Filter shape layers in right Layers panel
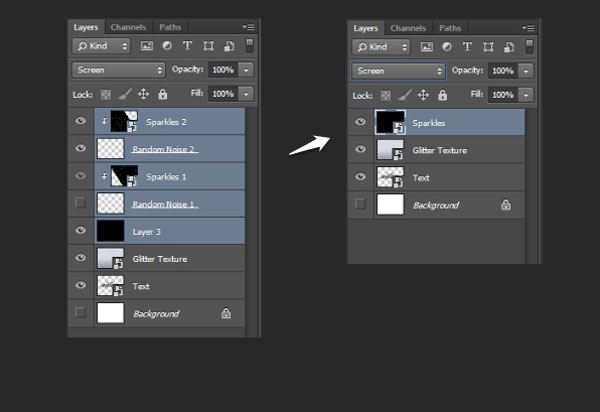The height and width of the screenshot is (412, 600). pos(488,47)
